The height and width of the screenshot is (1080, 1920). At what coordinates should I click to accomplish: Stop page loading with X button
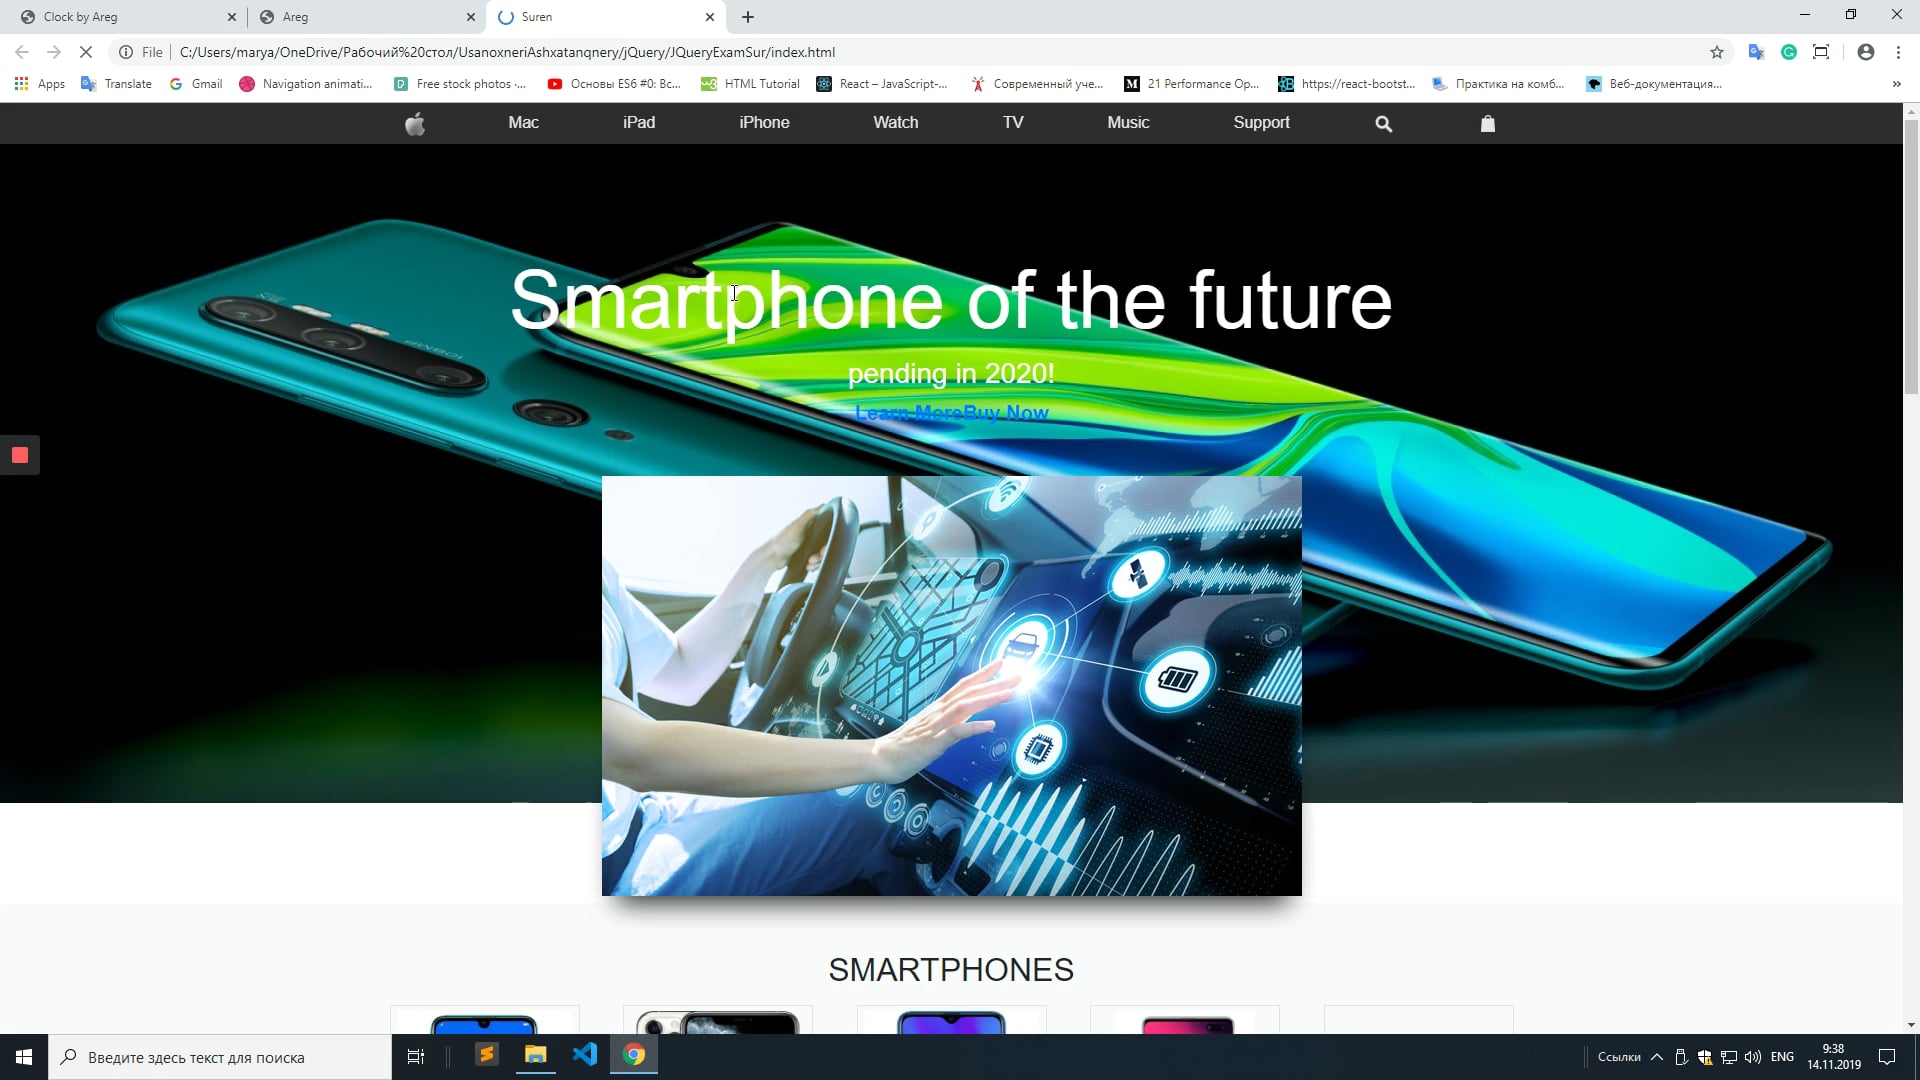86,52
